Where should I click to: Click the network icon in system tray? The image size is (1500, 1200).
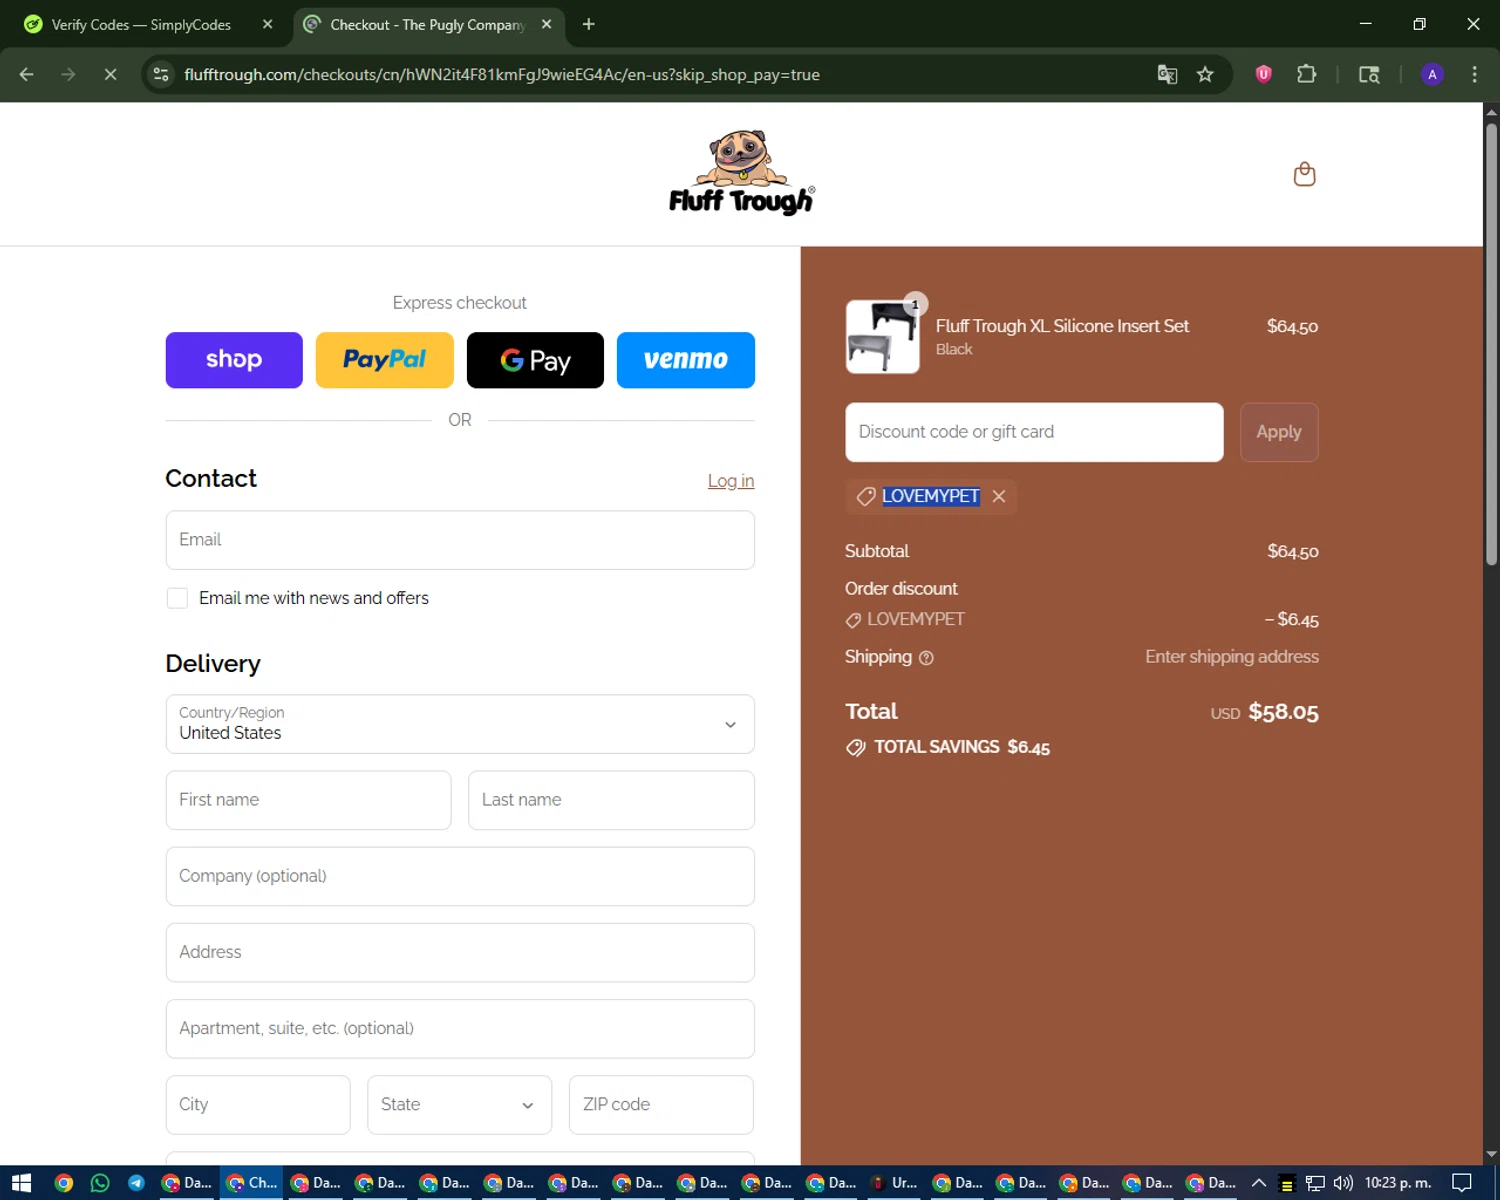(x=1315, y=1183)
